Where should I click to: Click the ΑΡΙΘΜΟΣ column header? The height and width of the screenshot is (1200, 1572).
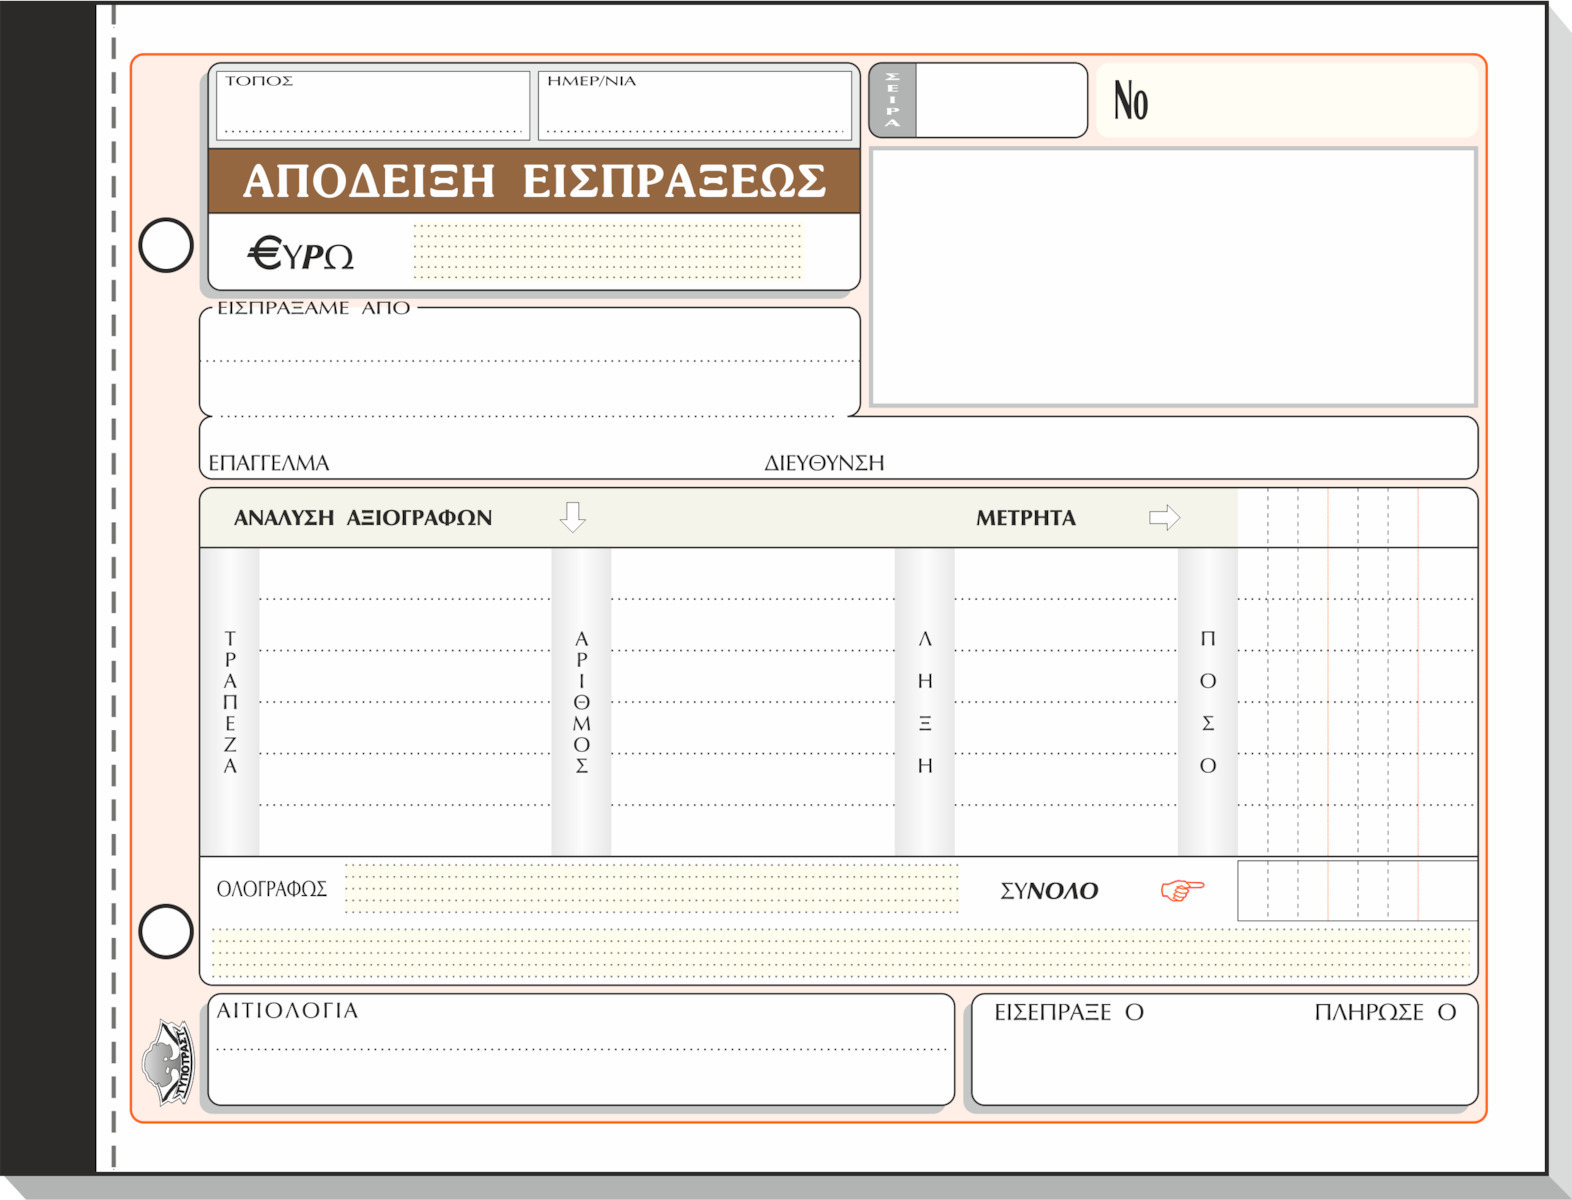[x=581, y=702]
